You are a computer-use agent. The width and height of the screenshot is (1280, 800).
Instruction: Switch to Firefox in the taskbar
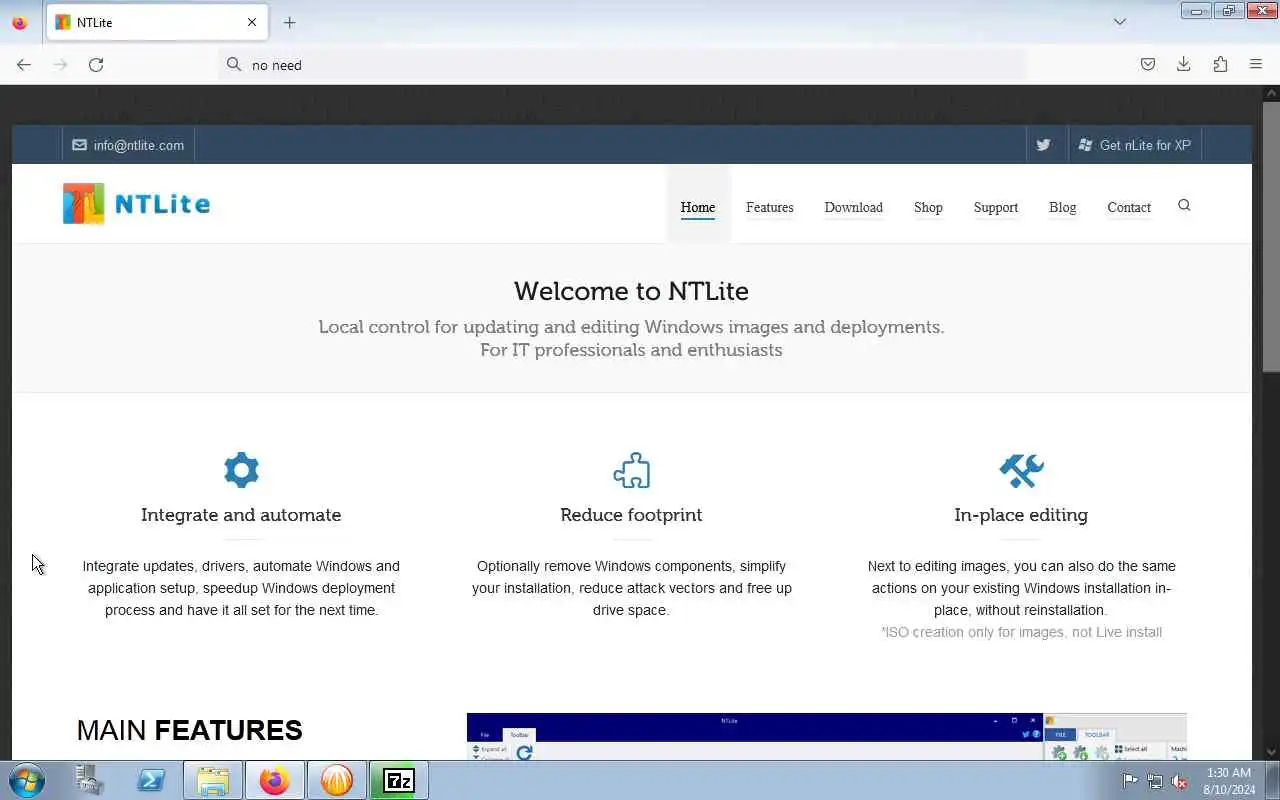[x=275, y=780]
